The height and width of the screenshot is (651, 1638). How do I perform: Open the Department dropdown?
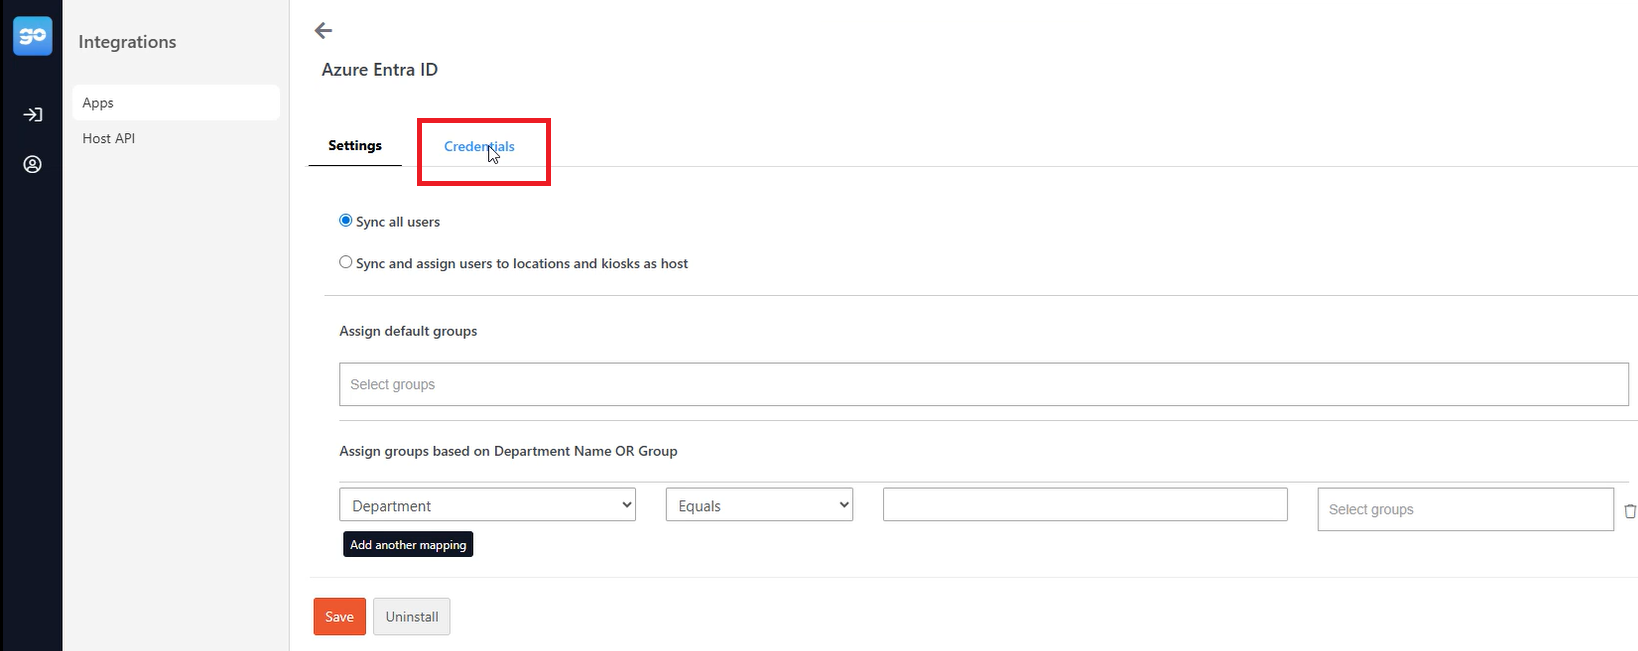click(x=488, y=505)
